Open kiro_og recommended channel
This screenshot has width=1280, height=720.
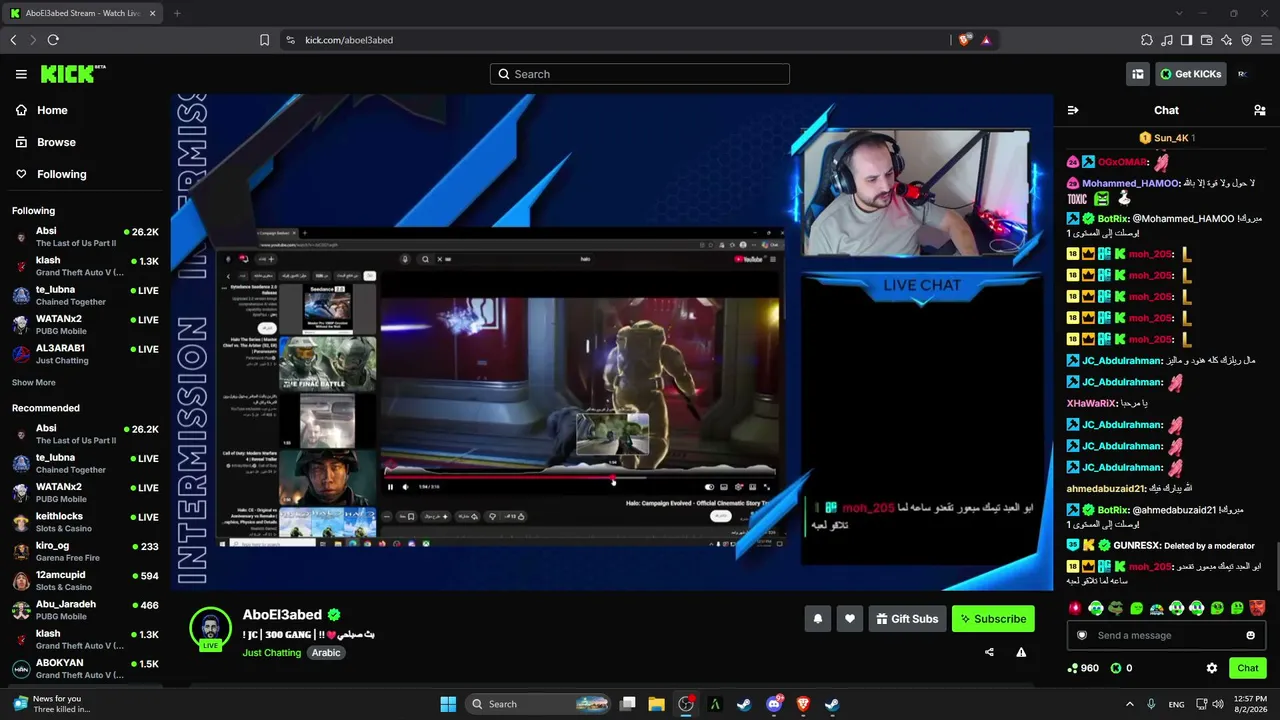[x=86, y=551]
